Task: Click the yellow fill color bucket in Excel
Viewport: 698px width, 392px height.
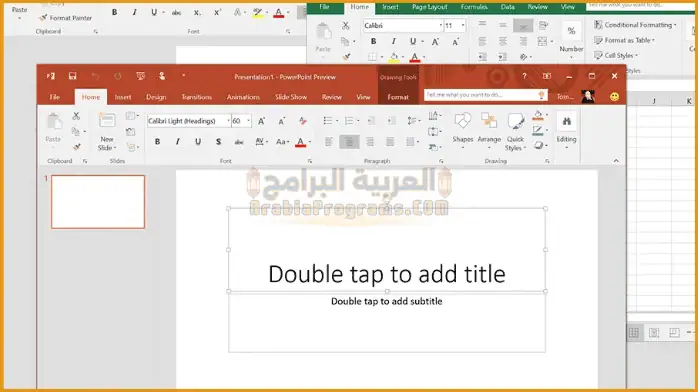Action: [394, 57]
